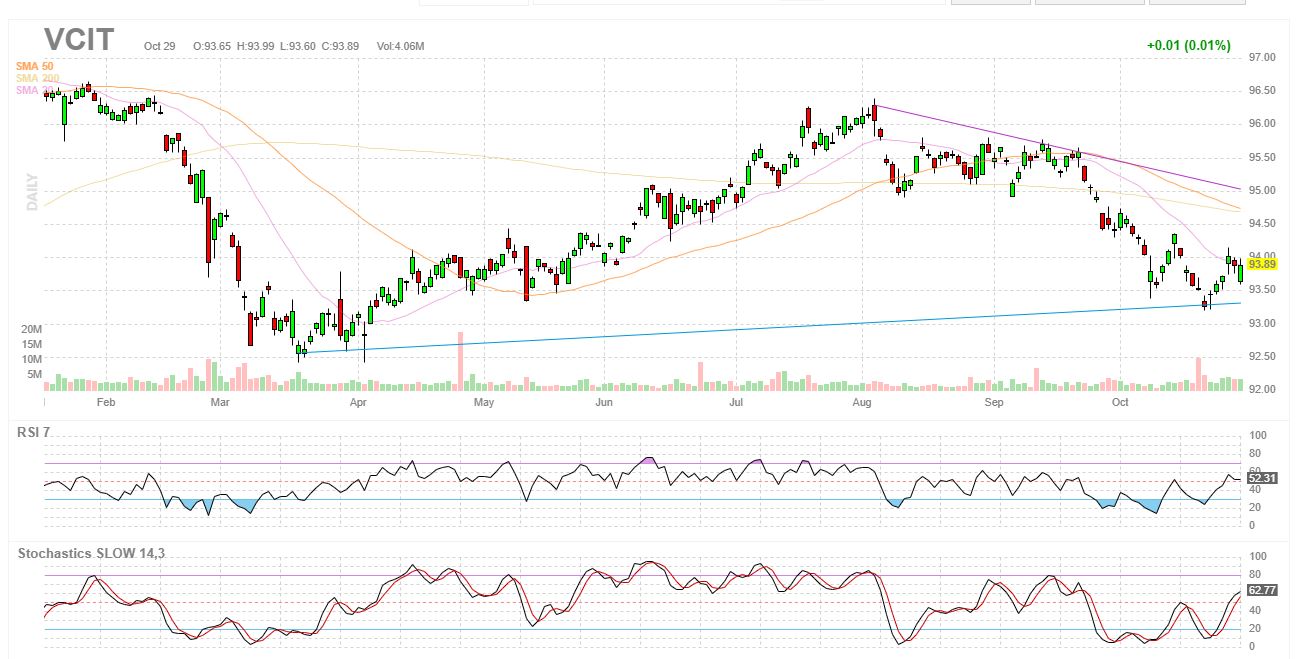Click the Mar month label on time axis

pyautogui.click(x=220, y=402)
